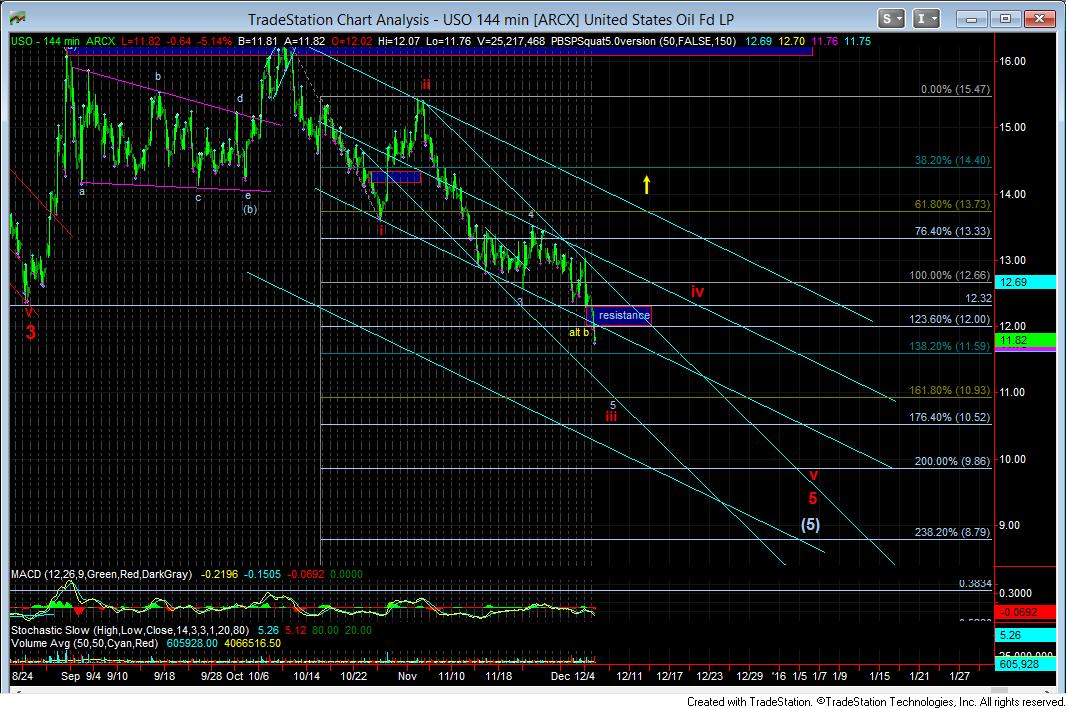The height and width of the screenshot is (708, 1066).
Task: Select the large red '3' wave label
Action: [x=31, y=333]
